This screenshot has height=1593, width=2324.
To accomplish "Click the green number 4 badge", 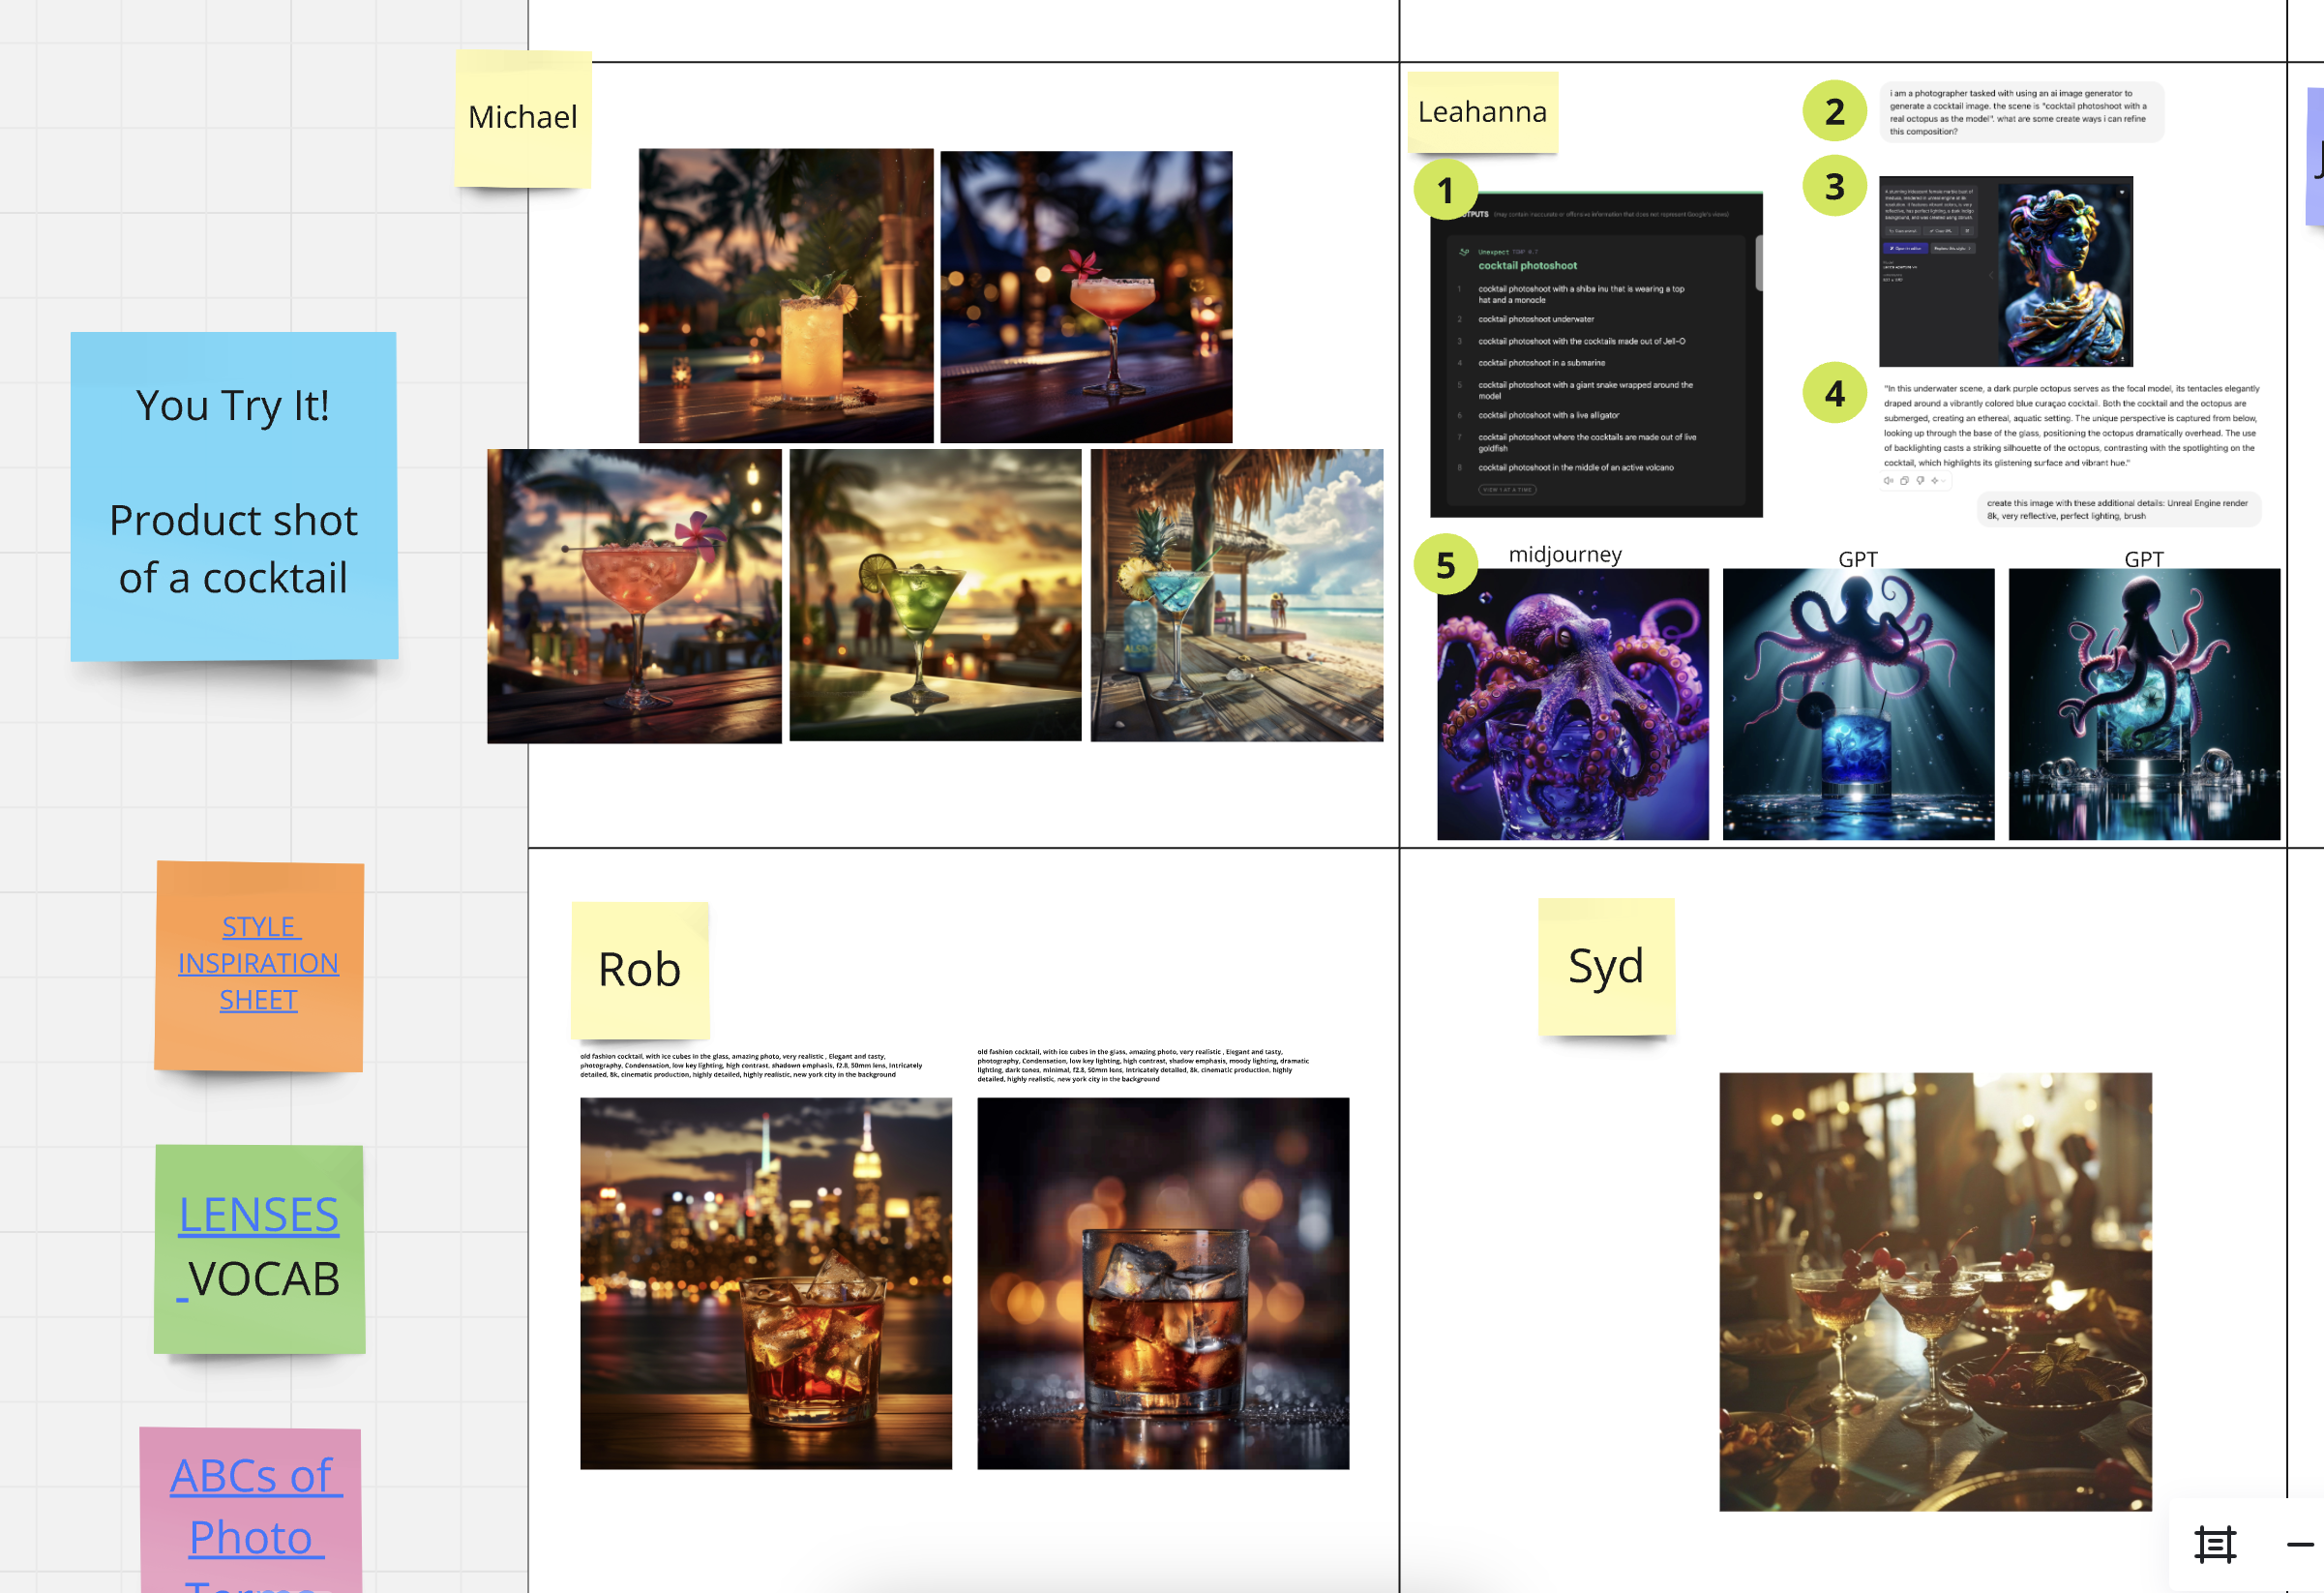I will tap(1834, 393).
